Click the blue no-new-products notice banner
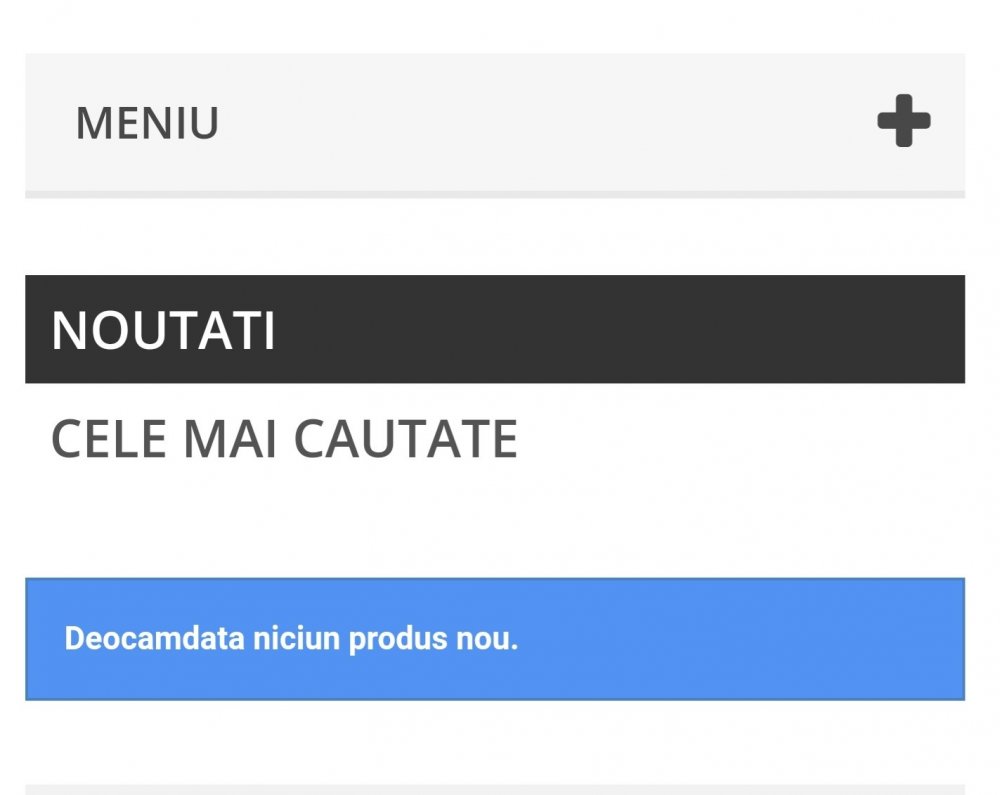Image resolution: width=1000 pixels, height=795 pixels. [494, 639]
